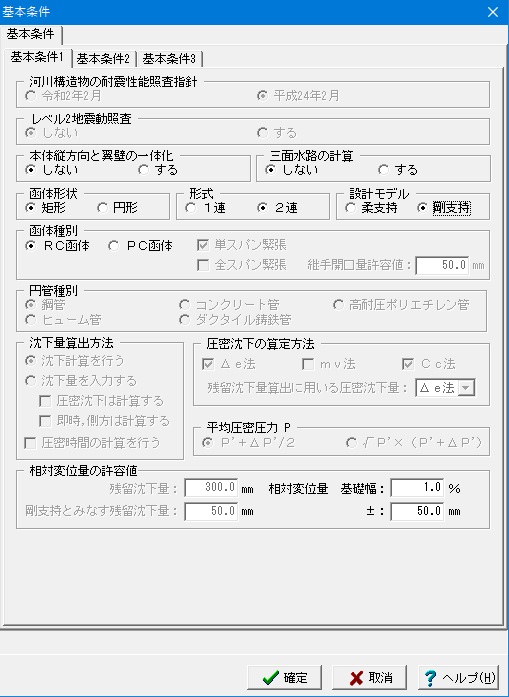Image resolution: width=509 pixels, height=697 pixels.
Task: Open help with the ヘルプ(H) button
Action: [458, 677]
